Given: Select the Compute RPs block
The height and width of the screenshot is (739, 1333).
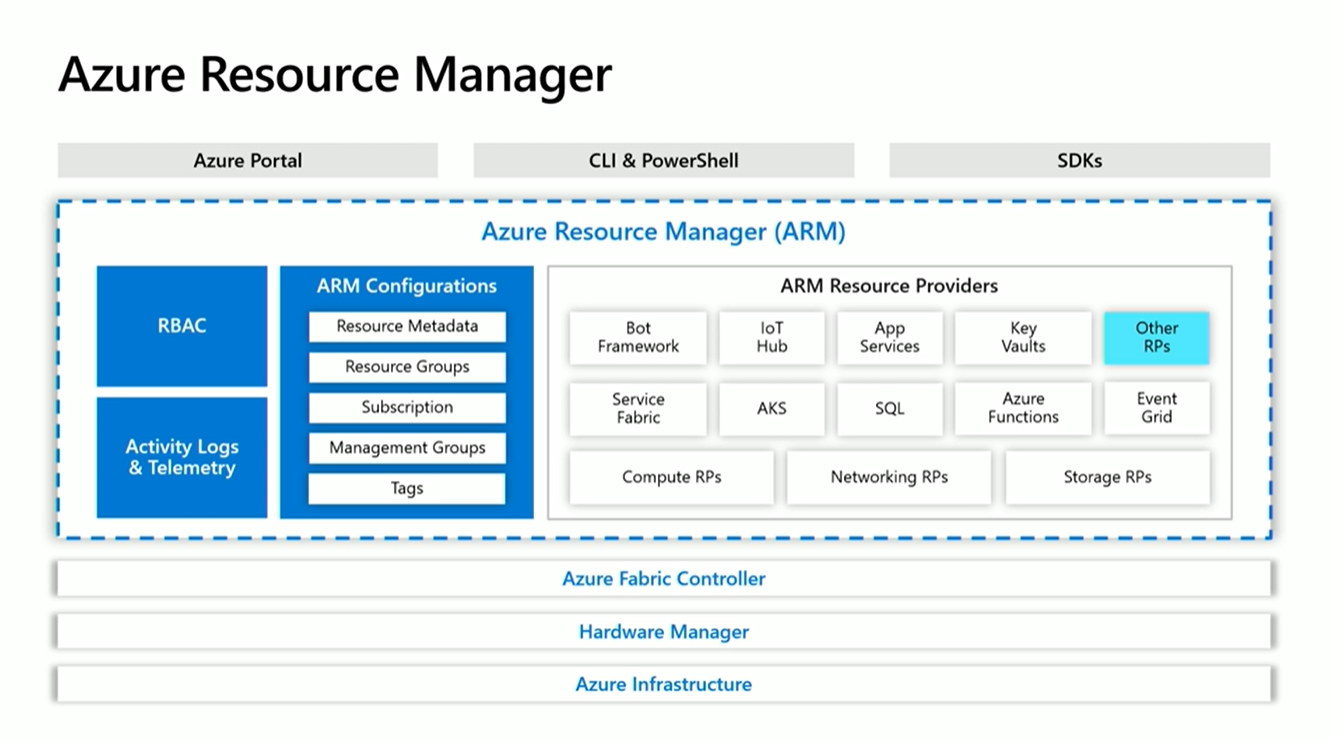Looking at the screenshot, I should (x=671, y=477).
